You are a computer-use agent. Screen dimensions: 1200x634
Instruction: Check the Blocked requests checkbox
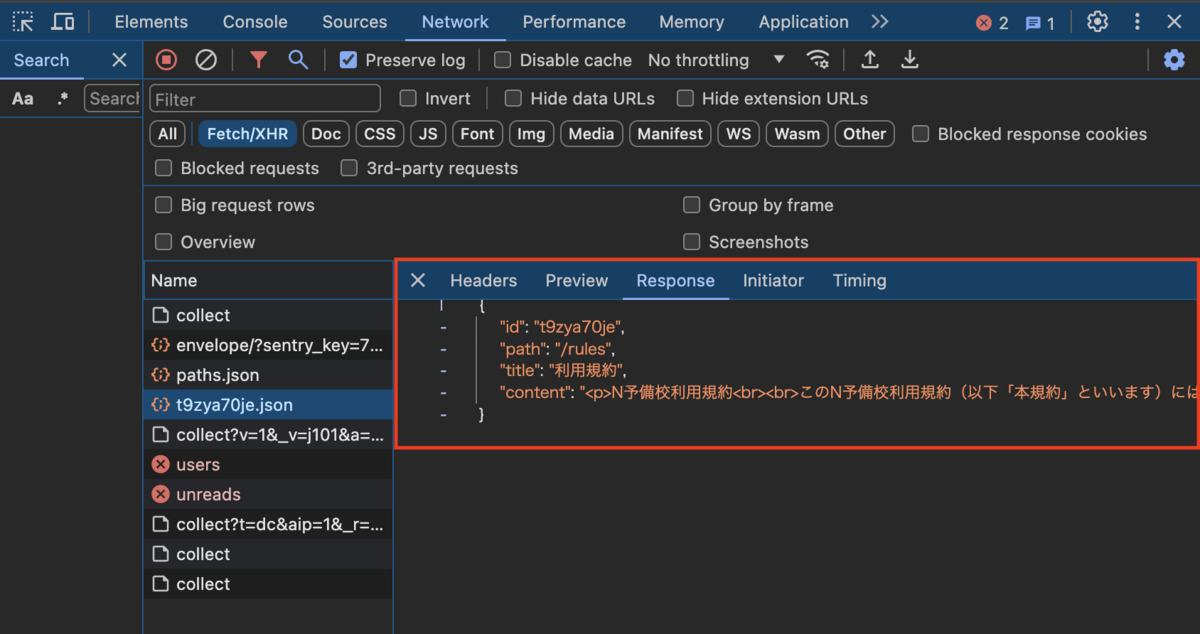tap(163, 168)
